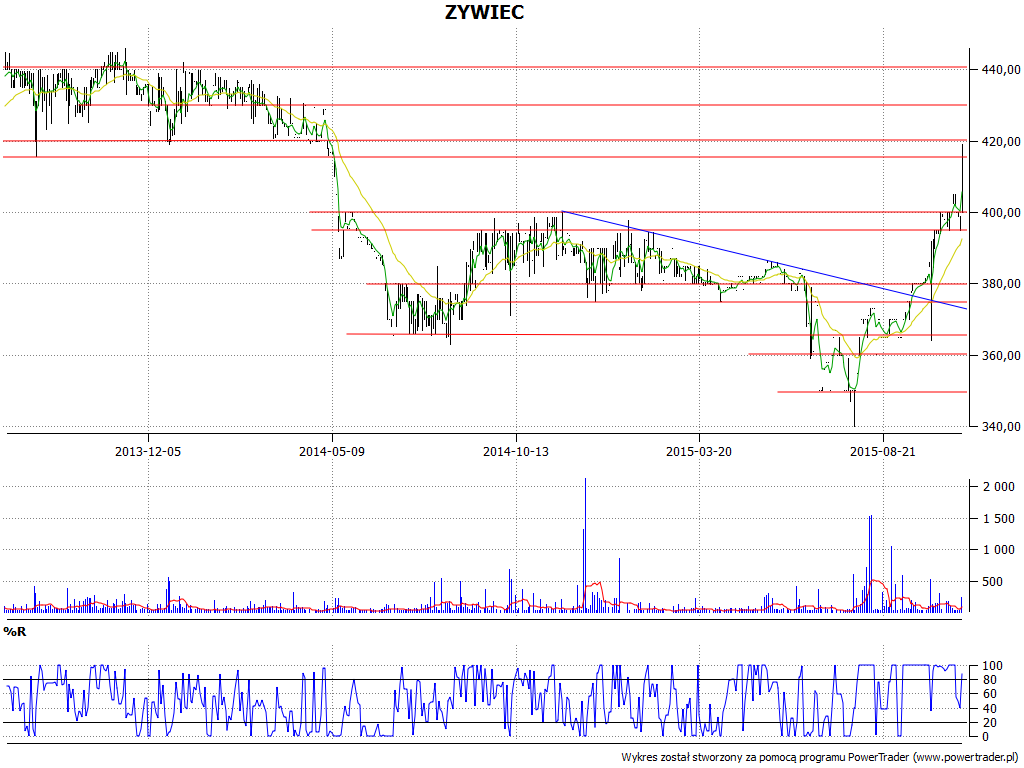Click the 2013-12-05 date label
Screen dimensions: 1024x768
(x=148, y=451)
